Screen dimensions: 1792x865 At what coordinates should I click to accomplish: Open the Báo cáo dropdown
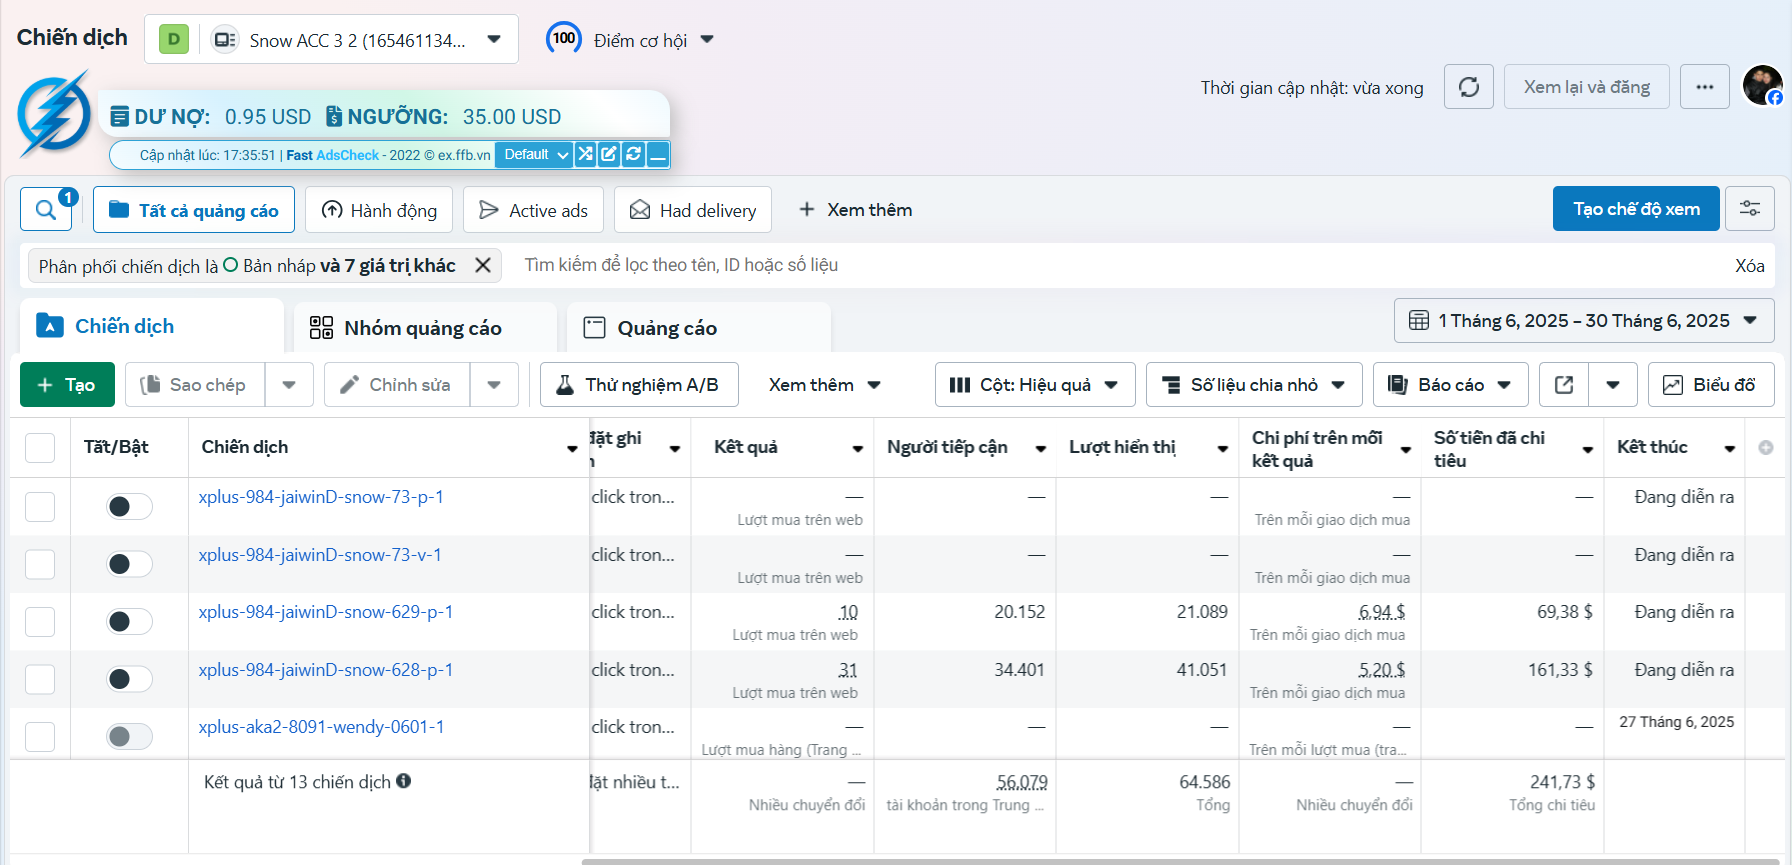coord(1450,385)
